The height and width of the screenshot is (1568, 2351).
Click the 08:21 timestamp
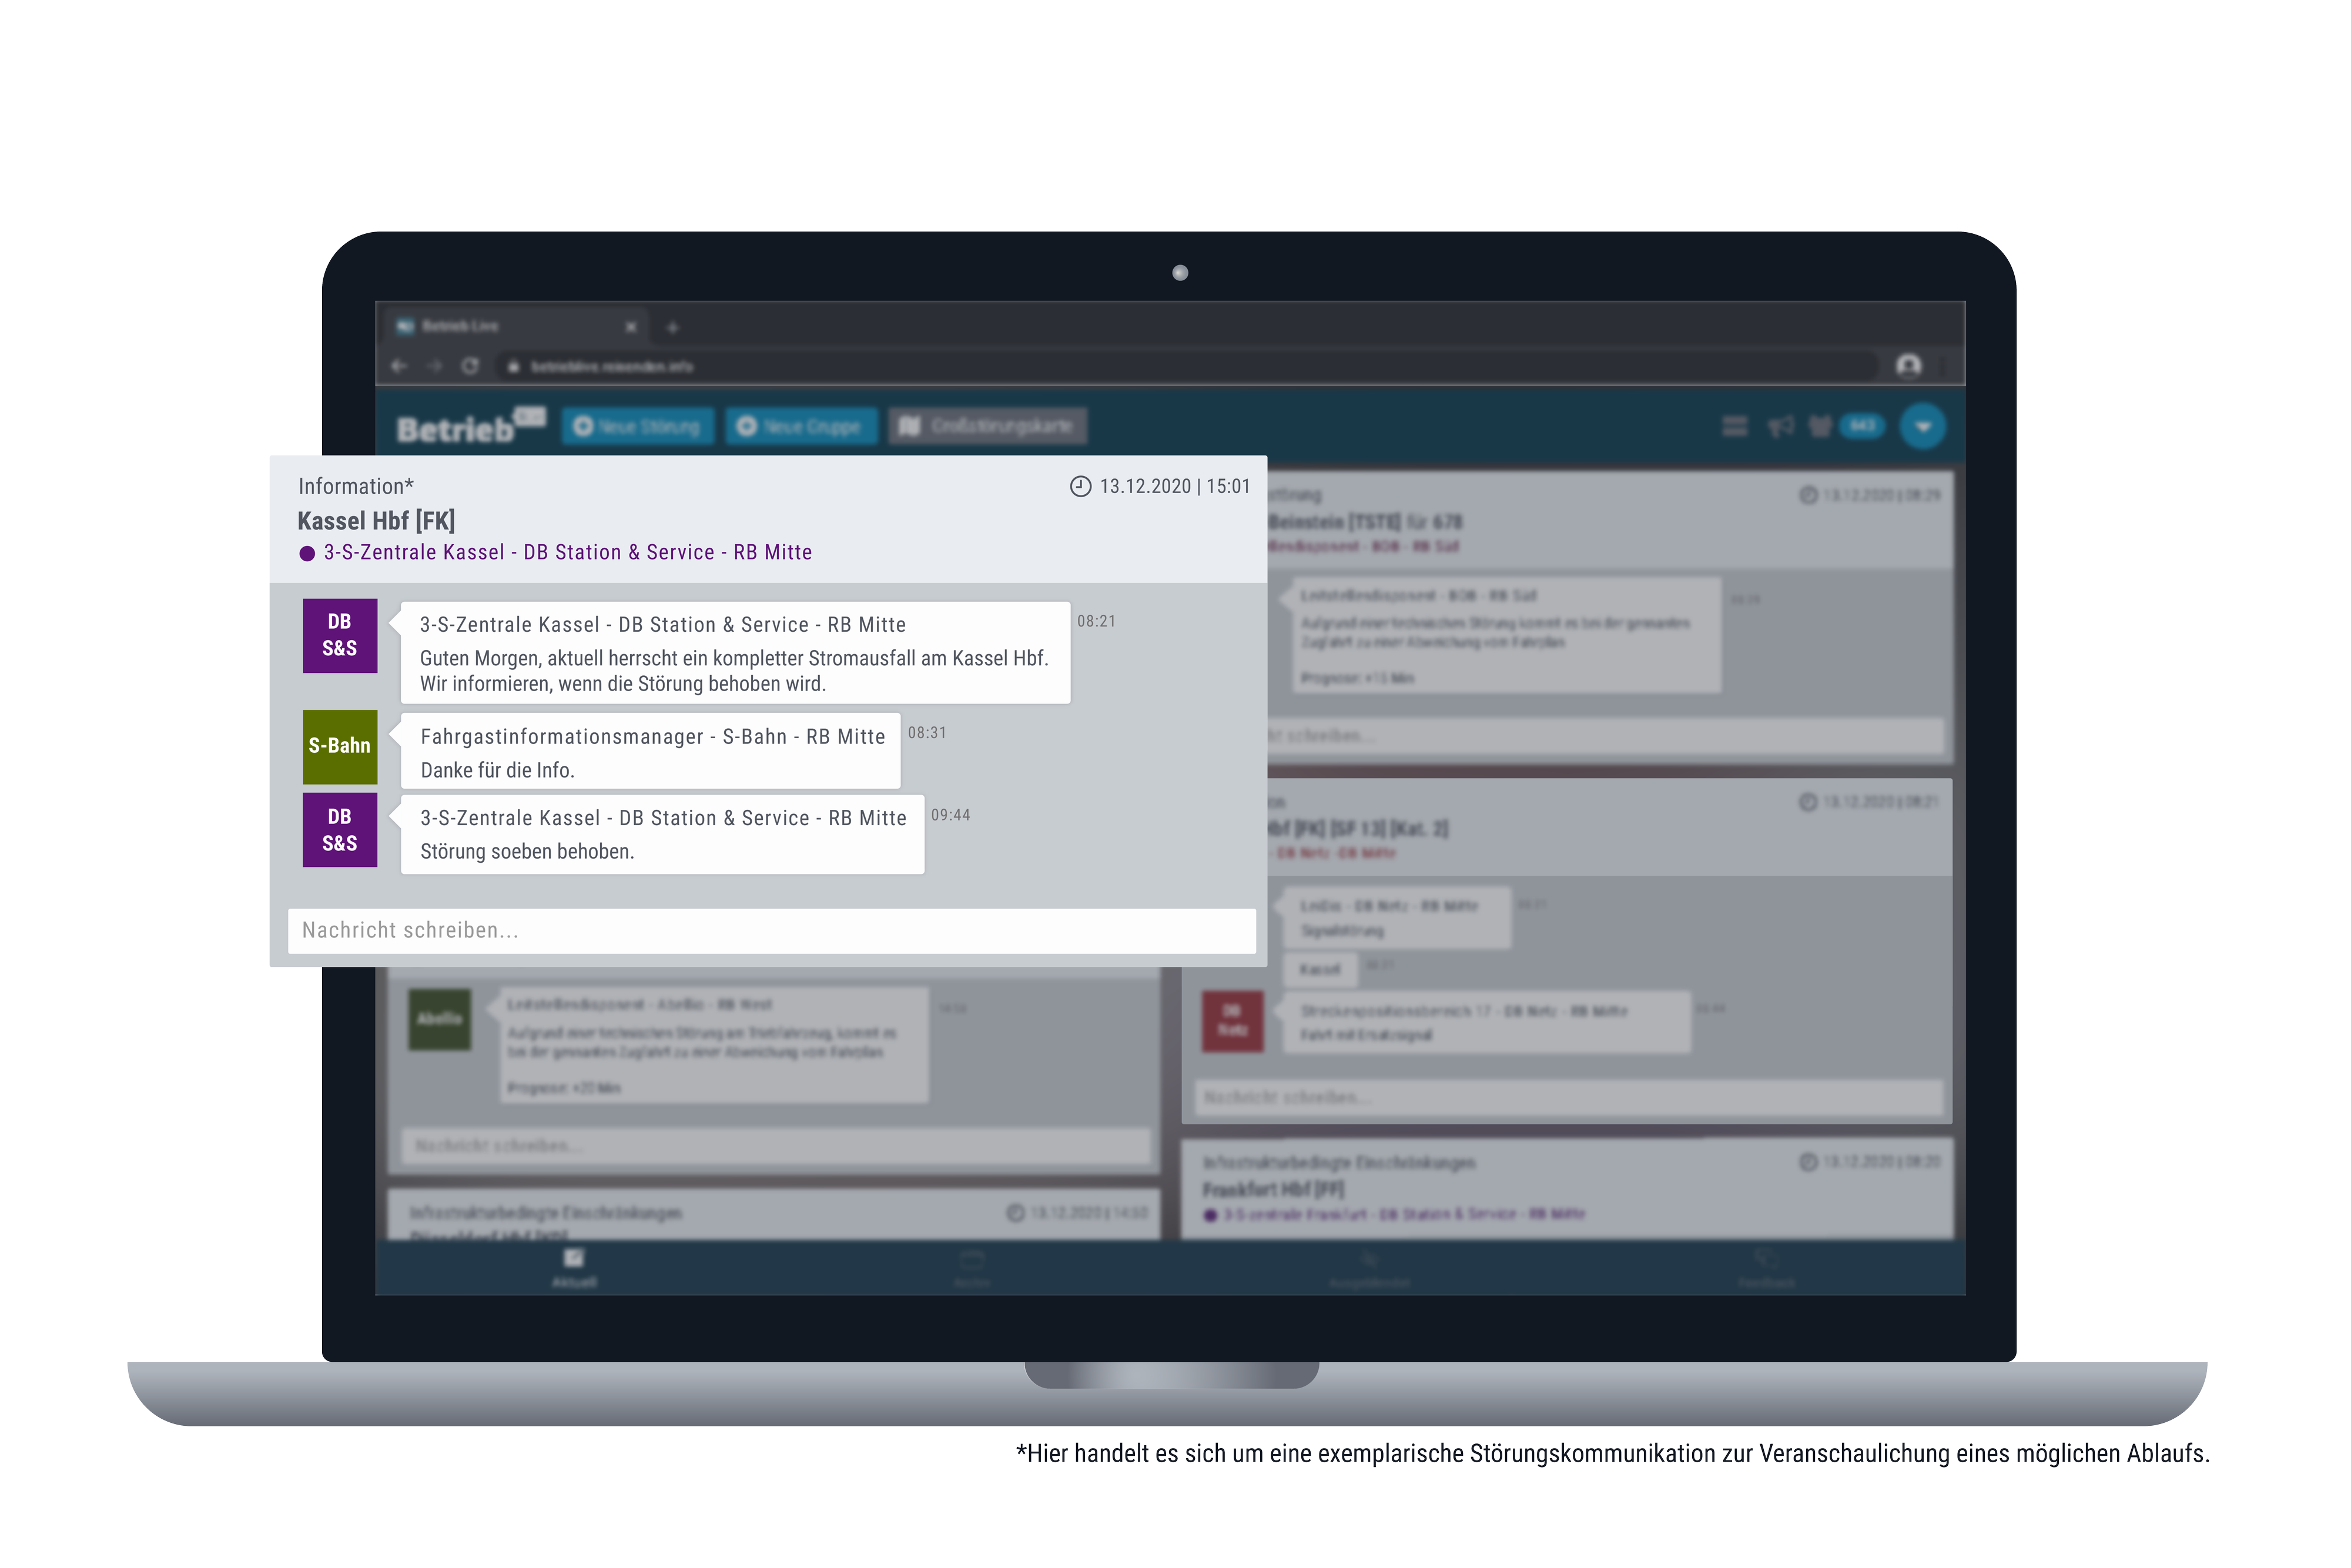(1096, 621)
